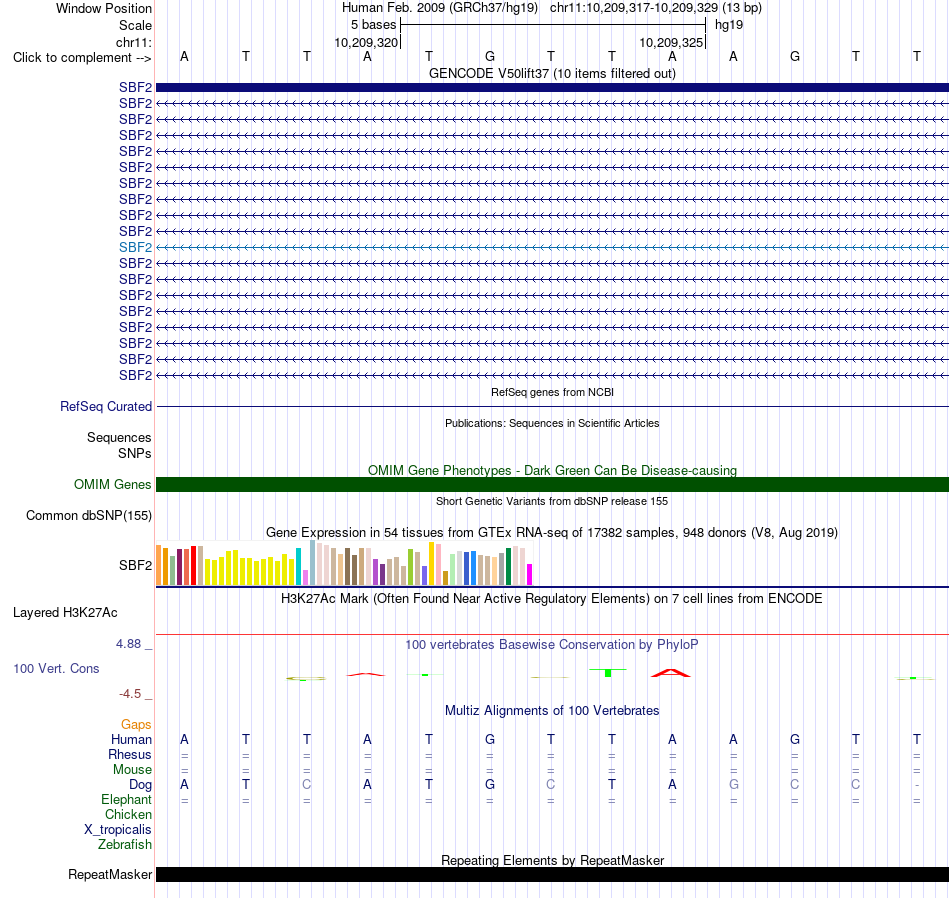
Task: Click the 'RefSeq Curated' track label
Action: tap(105, 407)
